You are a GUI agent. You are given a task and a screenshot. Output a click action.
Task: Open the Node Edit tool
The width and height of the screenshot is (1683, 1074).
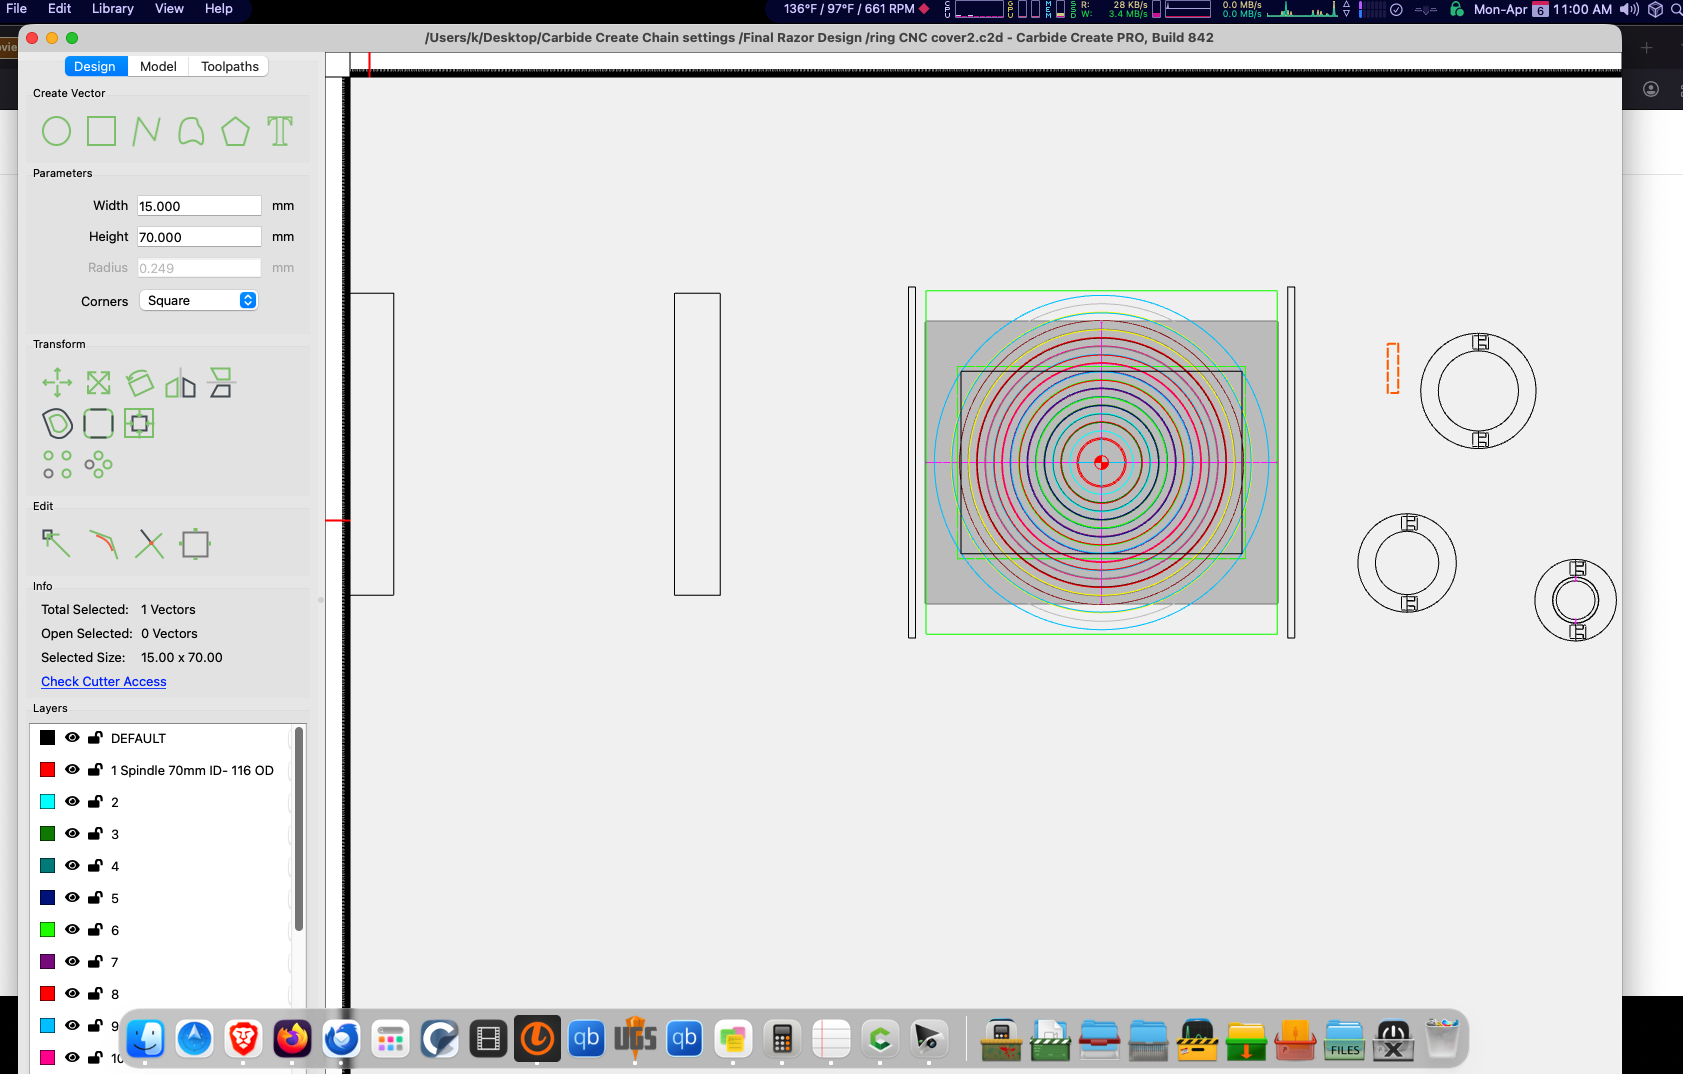coord(56,543)
